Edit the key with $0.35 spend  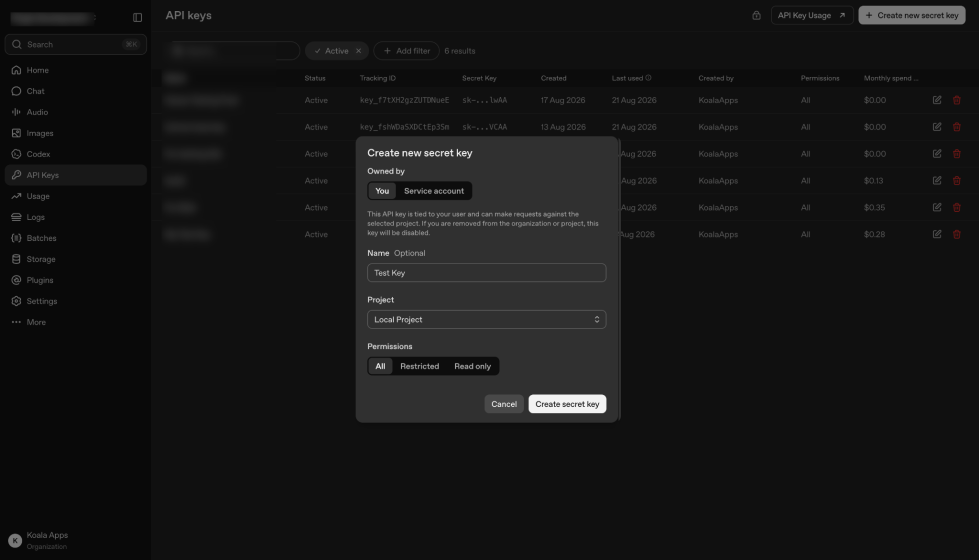(937, 207)
